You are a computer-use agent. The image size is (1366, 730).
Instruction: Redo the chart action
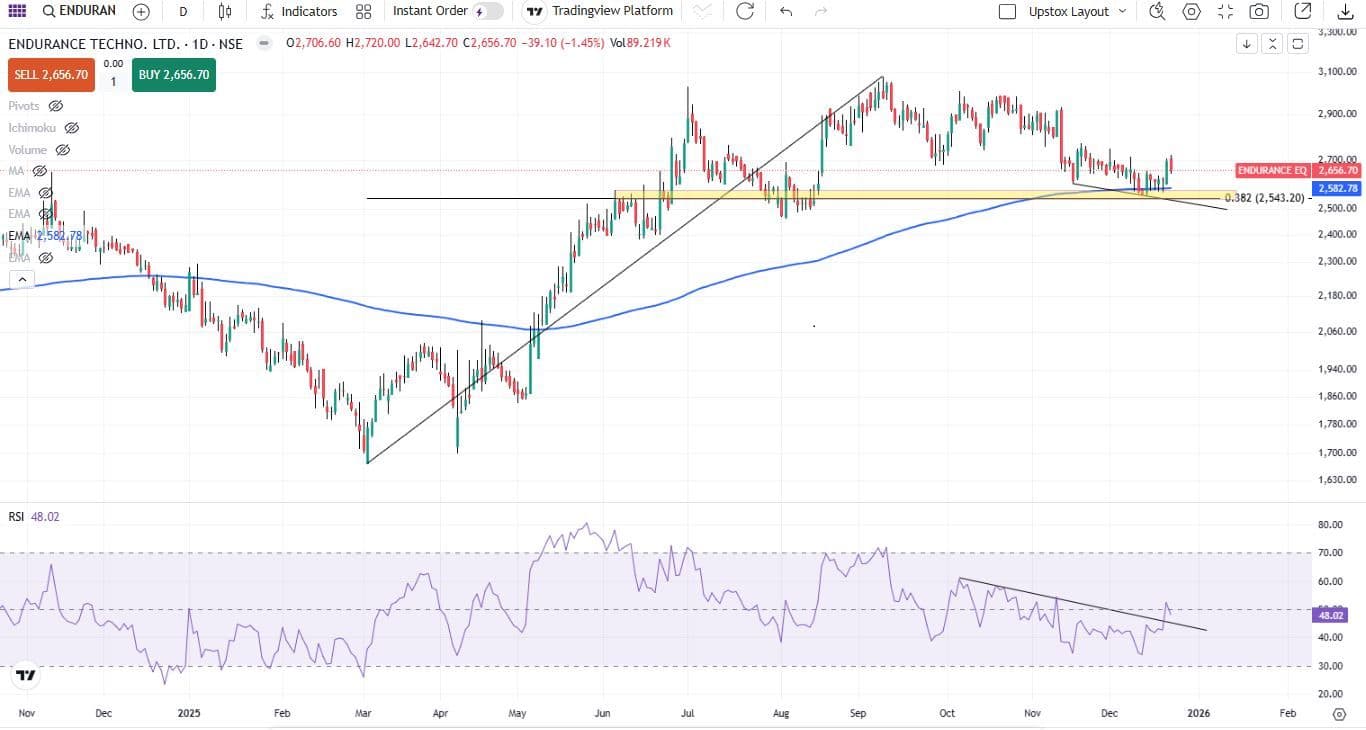[821, 11]
